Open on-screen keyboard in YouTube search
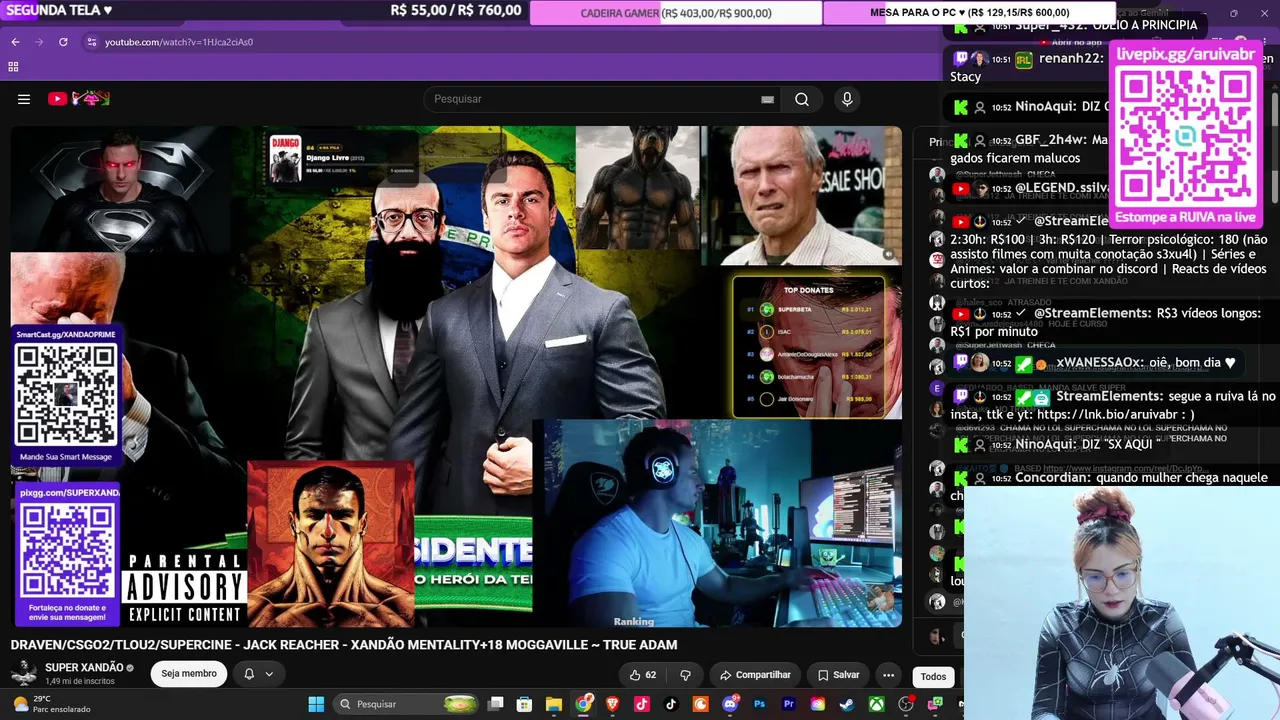This screenshot has height=720, width=1280. [x=767, y=99]
